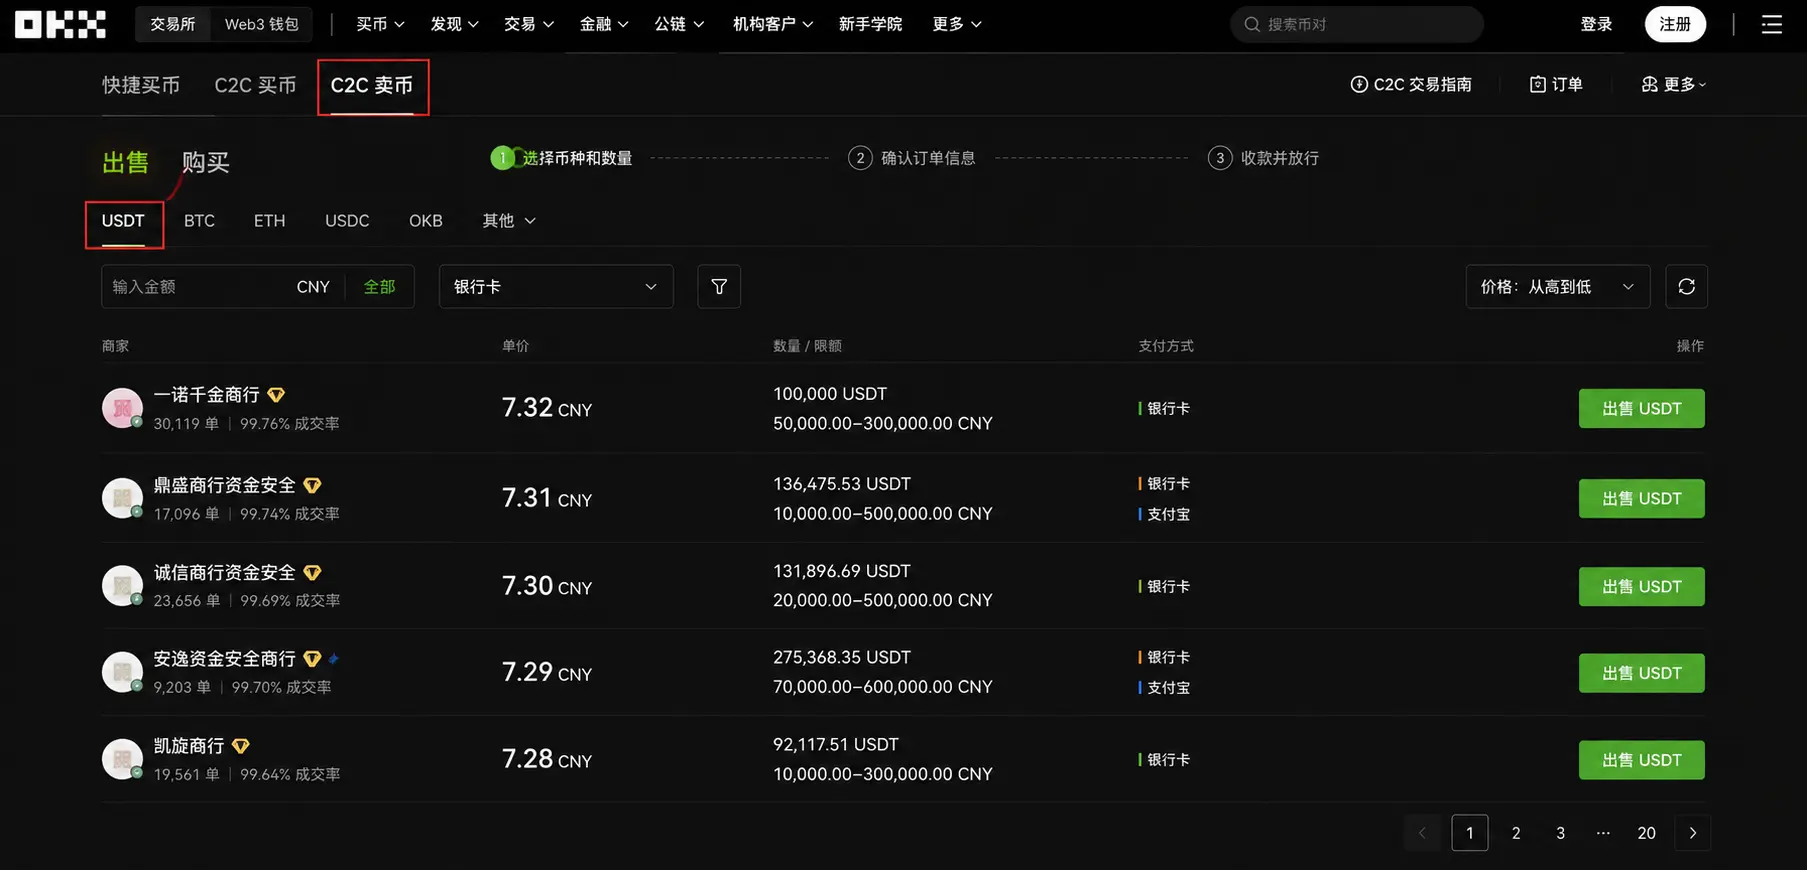1807x870 pixels.
Task: Open the 快捷买币 tab
Action: coord(141,85)
